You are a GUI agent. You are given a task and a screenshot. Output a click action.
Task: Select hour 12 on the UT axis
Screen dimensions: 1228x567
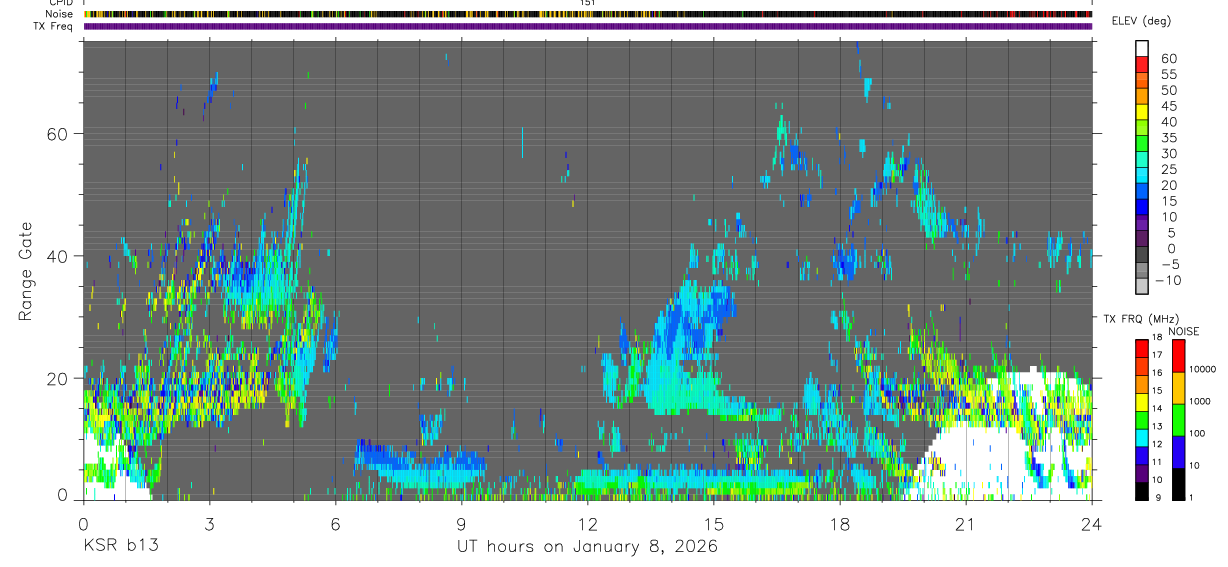click(587, 523)
